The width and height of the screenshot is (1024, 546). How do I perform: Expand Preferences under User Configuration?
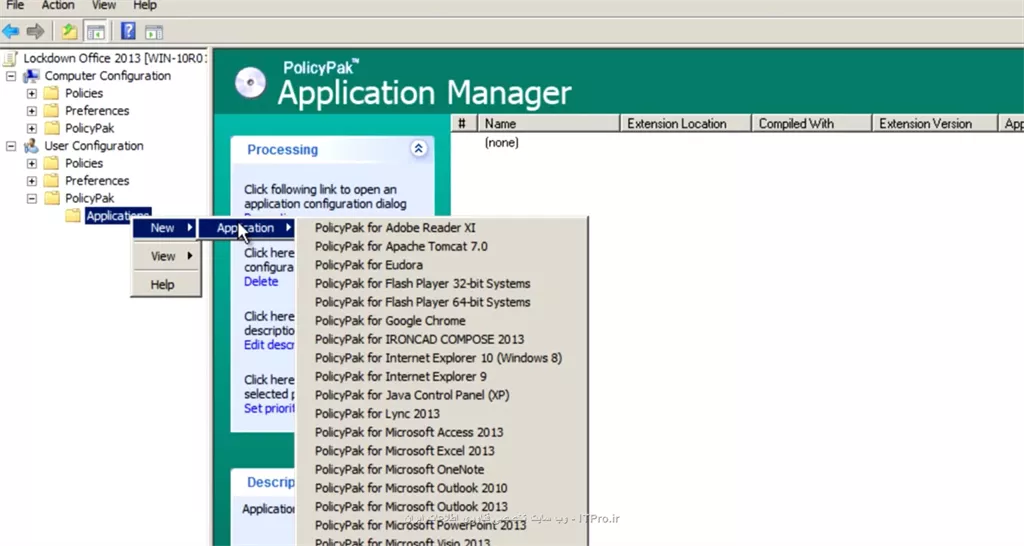tap(31, 181)
